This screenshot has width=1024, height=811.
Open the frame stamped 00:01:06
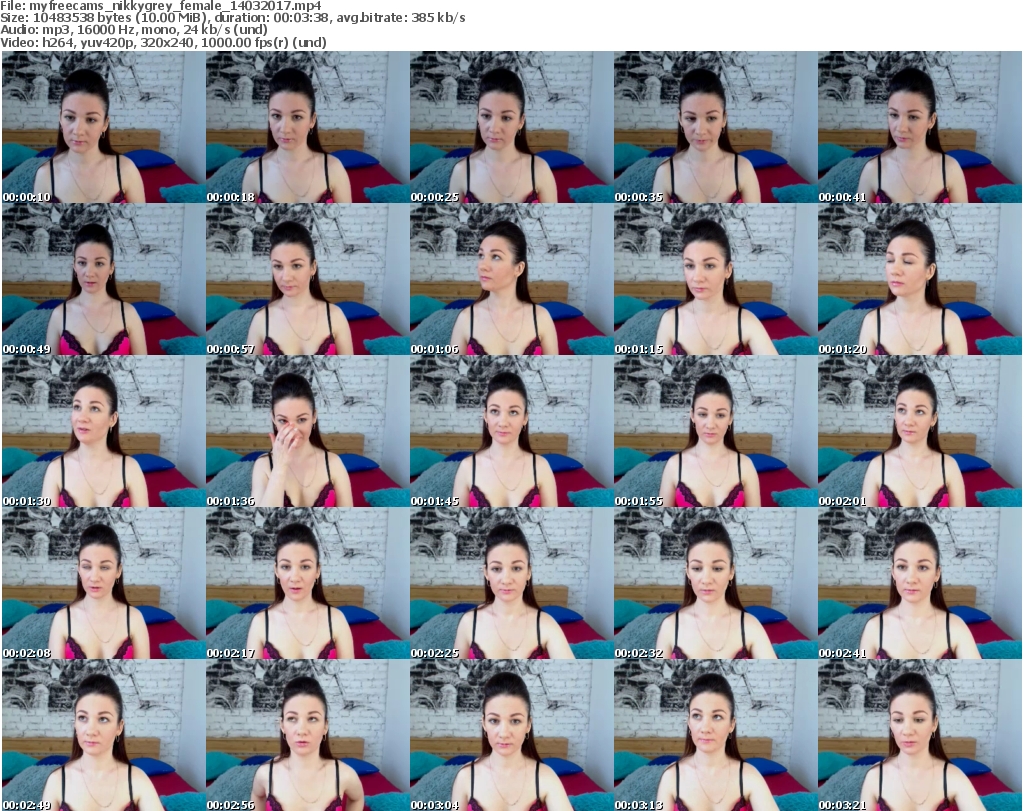(x=511, y=279)
